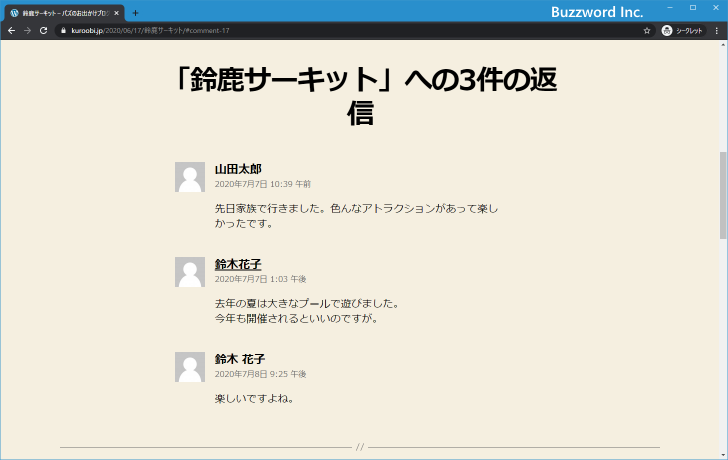This screenshot has width=728, height=460.
Task: Click the 山田太郎 commenter name
Action: (238, 169)
